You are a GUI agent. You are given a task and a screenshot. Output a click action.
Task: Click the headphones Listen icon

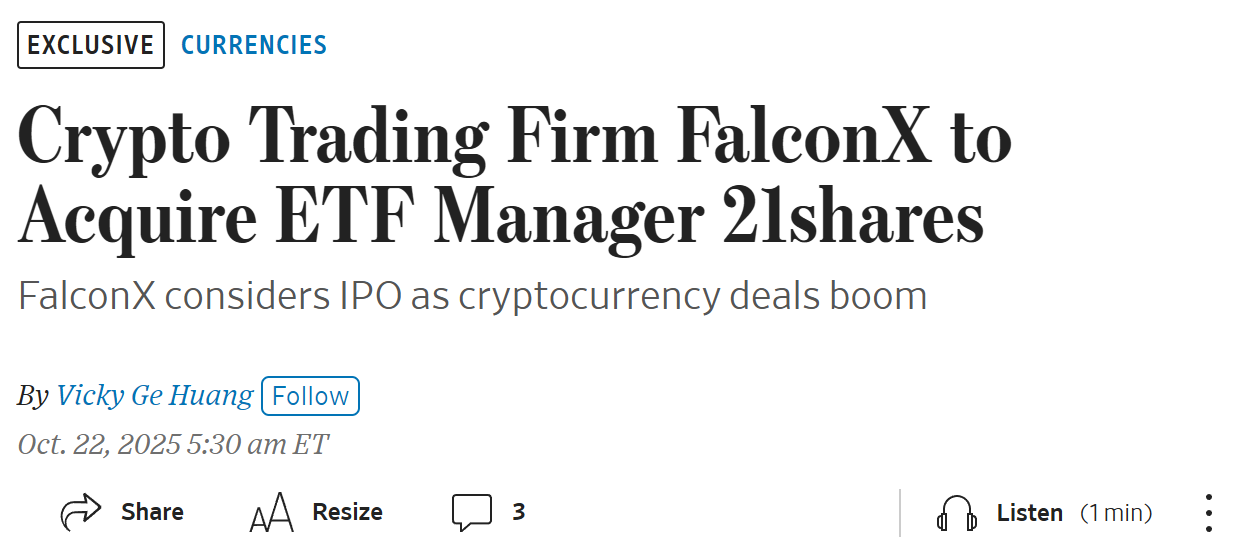[x=956, y=514]
